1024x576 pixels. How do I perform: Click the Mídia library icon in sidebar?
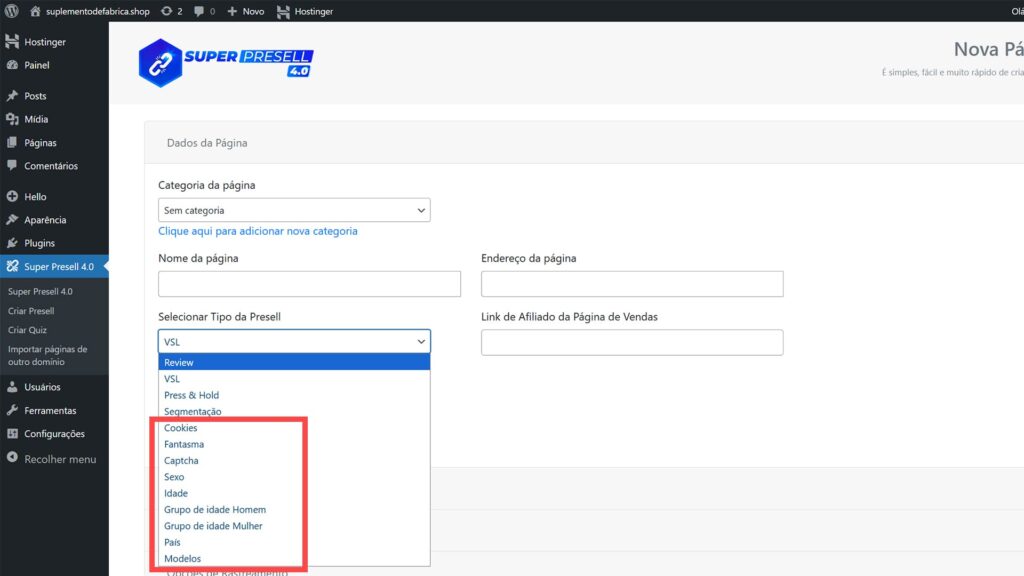(x=12, y=119)
